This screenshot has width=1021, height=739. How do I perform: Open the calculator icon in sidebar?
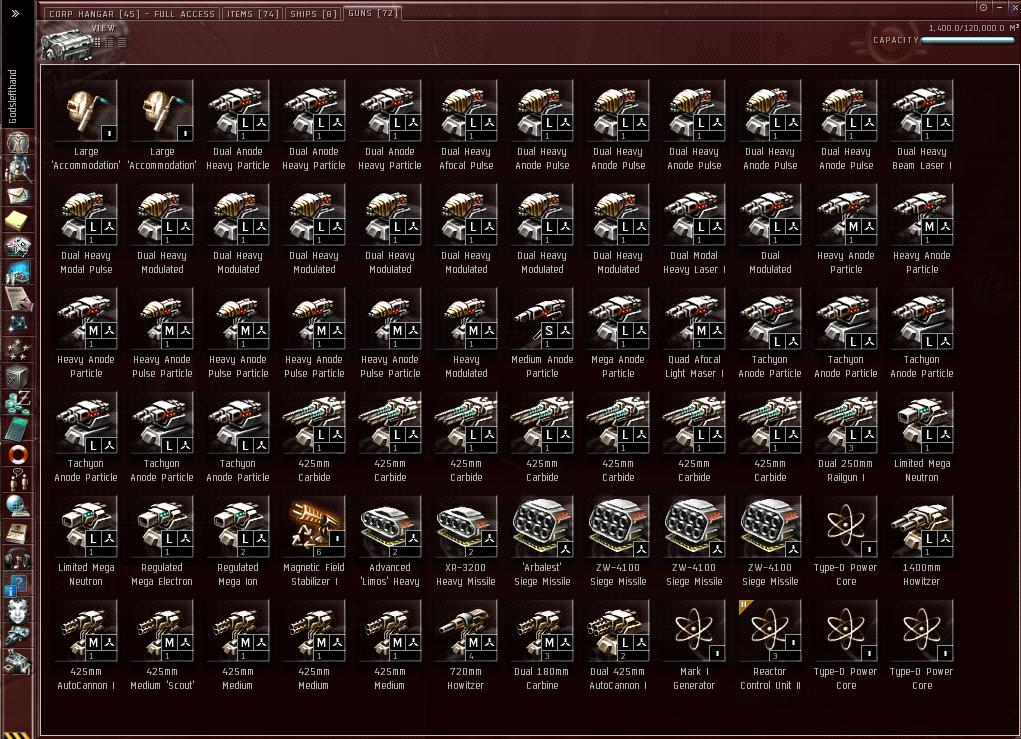18,427
